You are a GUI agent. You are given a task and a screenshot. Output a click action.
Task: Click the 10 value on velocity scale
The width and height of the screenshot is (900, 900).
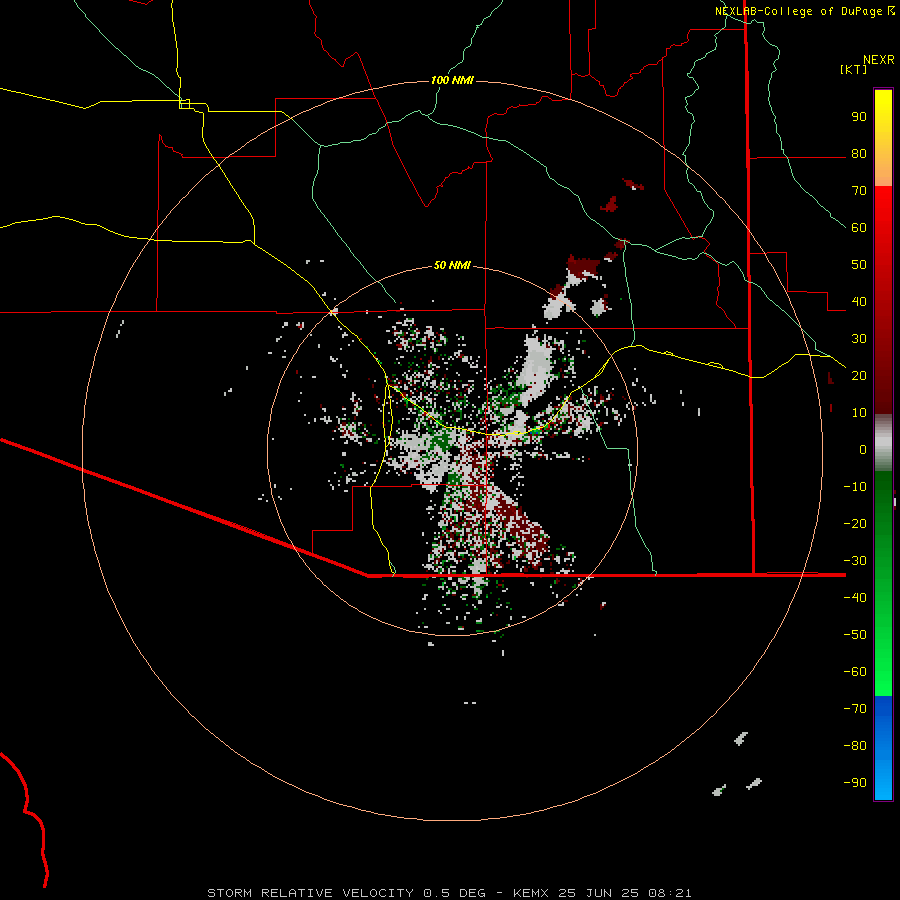859,413
